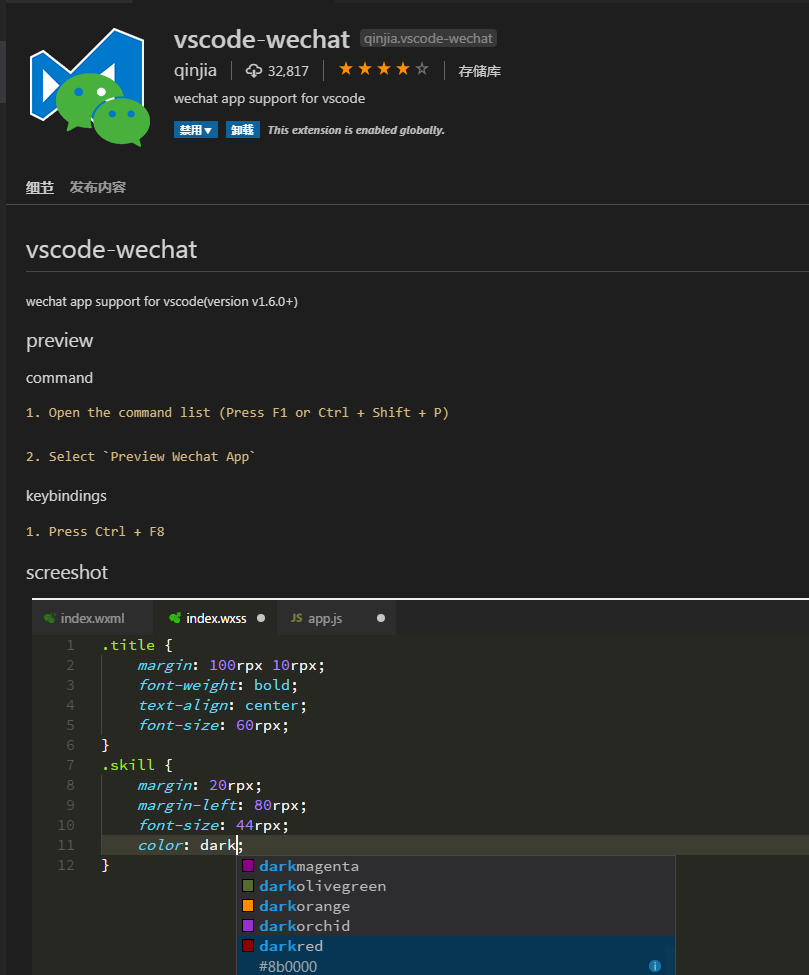Click the 'screeshot' section heading
Screen dimensions: 809x975
67,572
